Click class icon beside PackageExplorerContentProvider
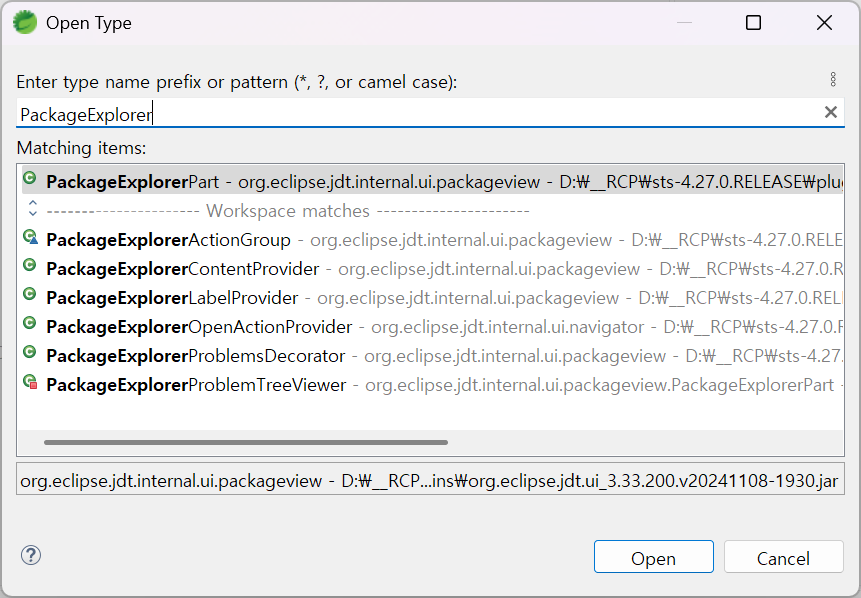This screenshot has width=861, height=598. [x=30, y=265]
